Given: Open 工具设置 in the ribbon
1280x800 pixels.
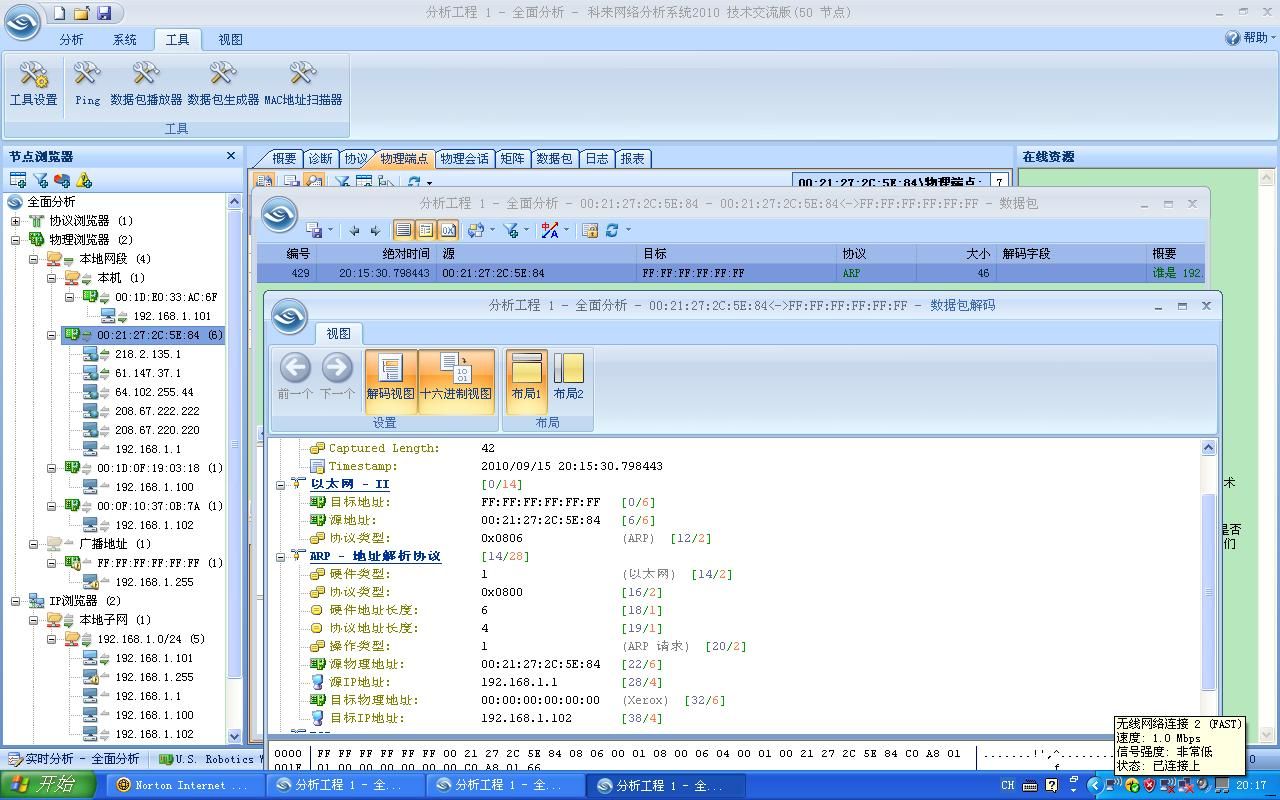Looking at the screenshot, I should click(33, 82).
